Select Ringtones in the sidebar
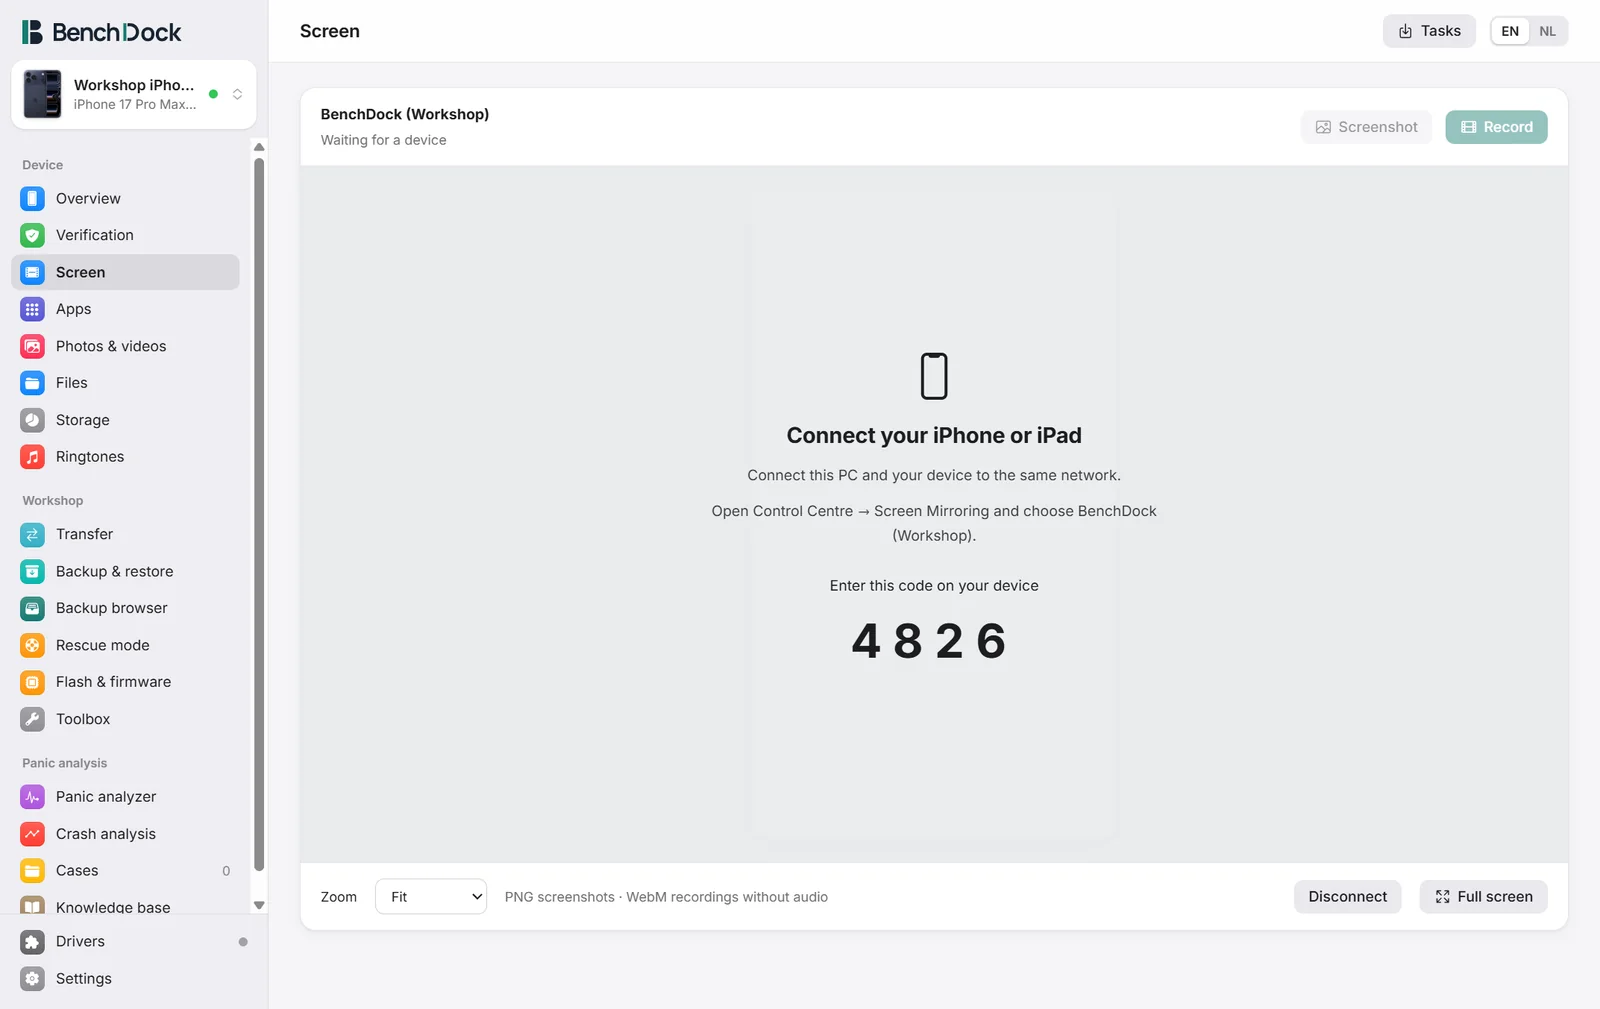Screen dimensions: 1600x1009 pyautogui.click(x=125, y=457)
